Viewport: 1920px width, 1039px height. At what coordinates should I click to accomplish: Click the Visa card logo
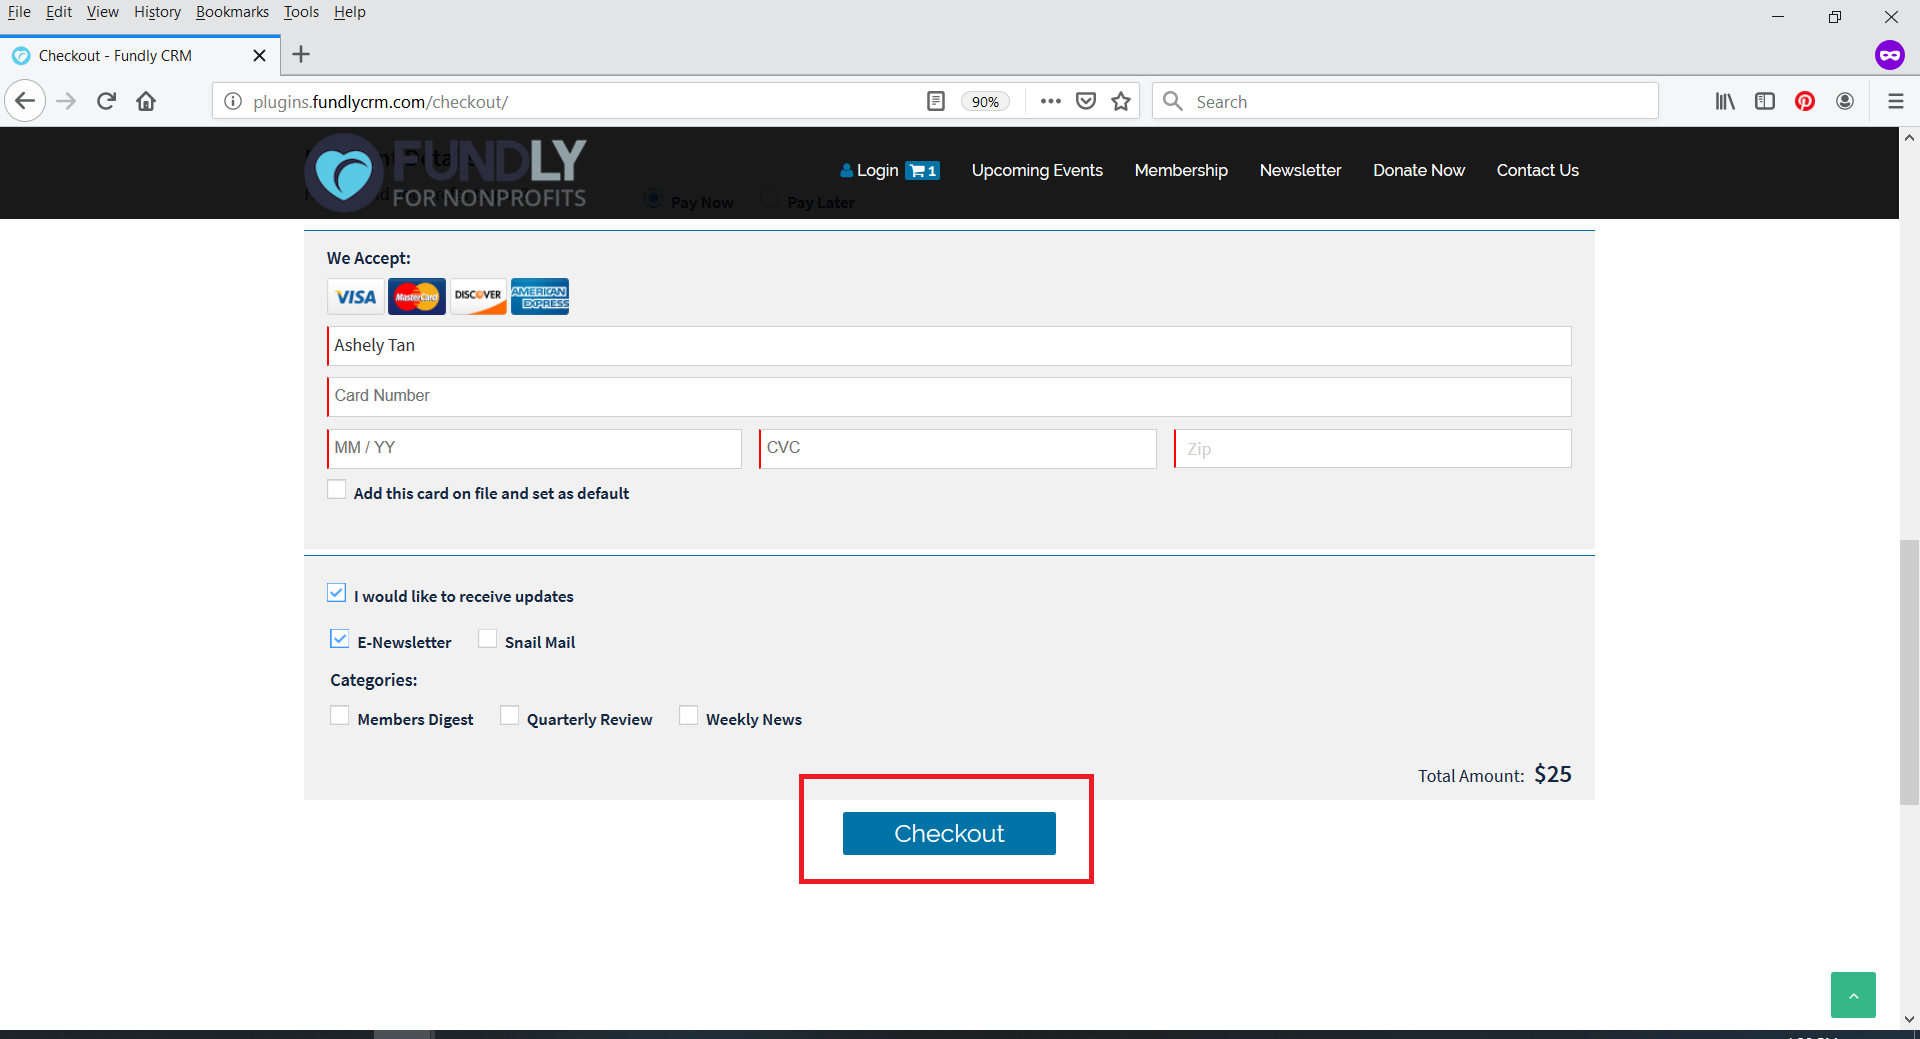pos(356,296)
